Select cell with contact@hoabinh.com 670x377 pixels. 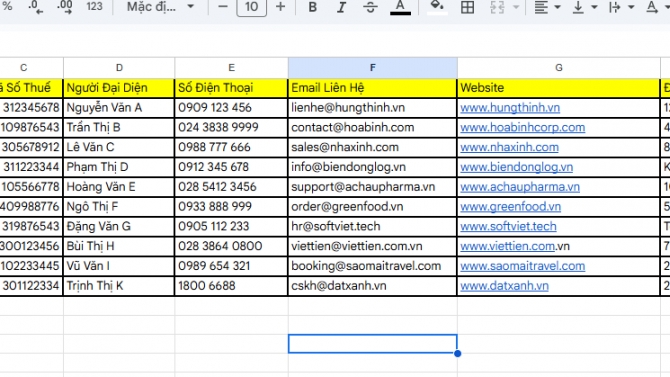pos(372,127)
